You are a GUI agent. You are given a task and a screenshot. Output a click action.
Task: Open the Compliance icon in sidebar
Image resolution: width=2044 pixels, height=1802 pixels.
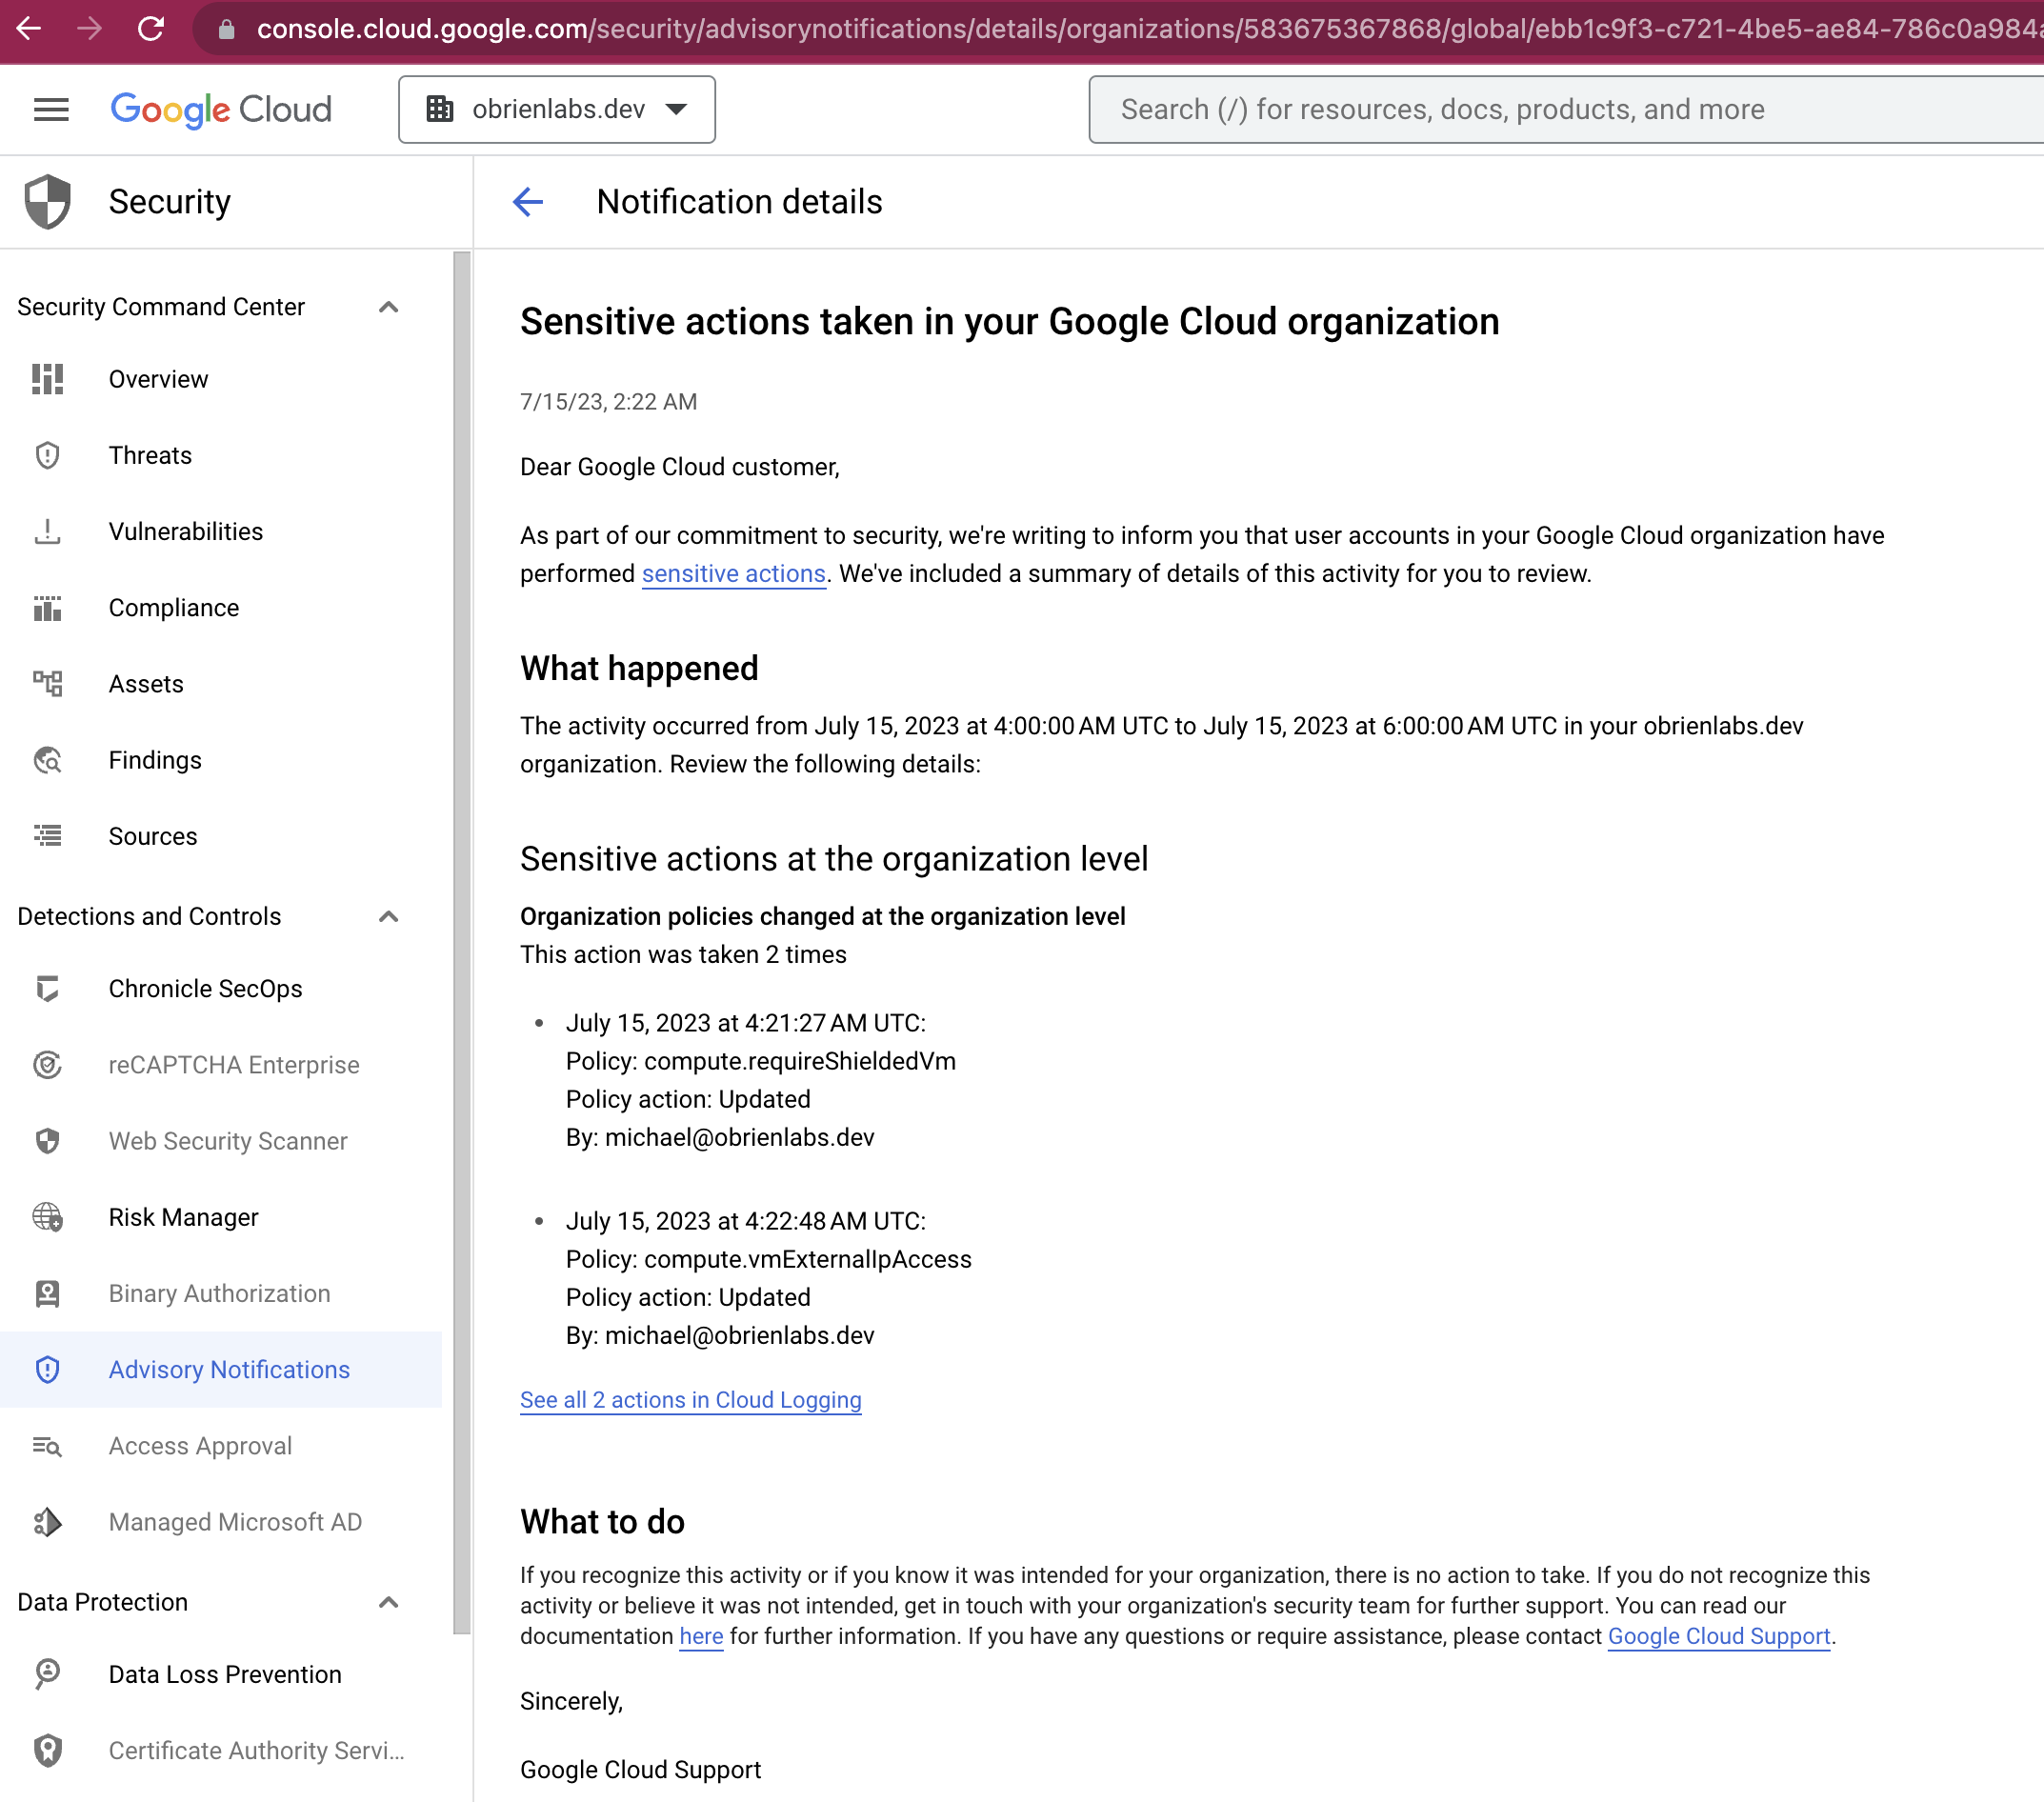[47, 607]
